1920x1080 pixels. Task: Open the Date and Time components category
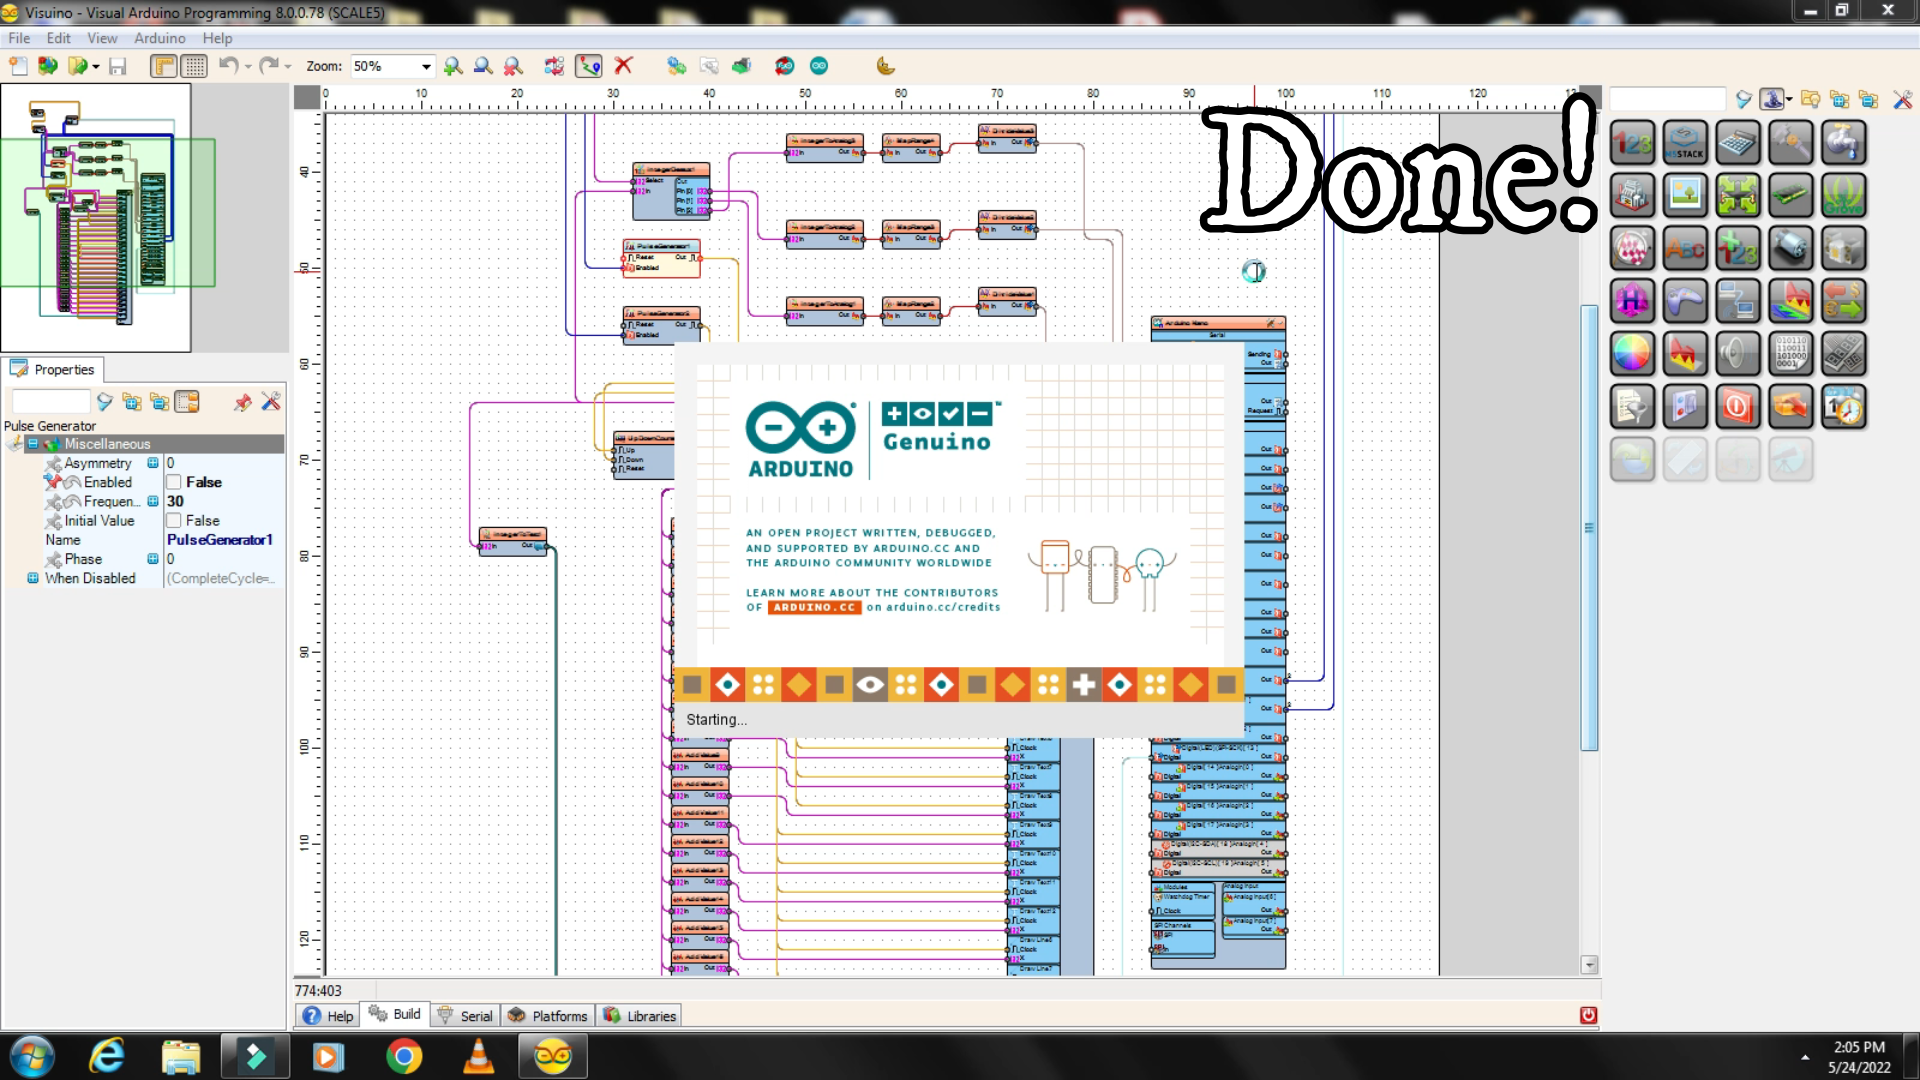pos(1843,407)
